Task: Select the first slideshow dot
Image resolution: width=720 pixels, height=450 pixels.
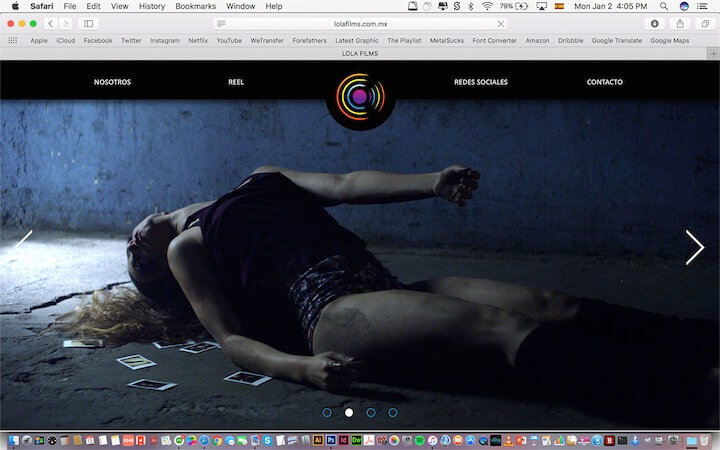Action: (x=327, y=412)
